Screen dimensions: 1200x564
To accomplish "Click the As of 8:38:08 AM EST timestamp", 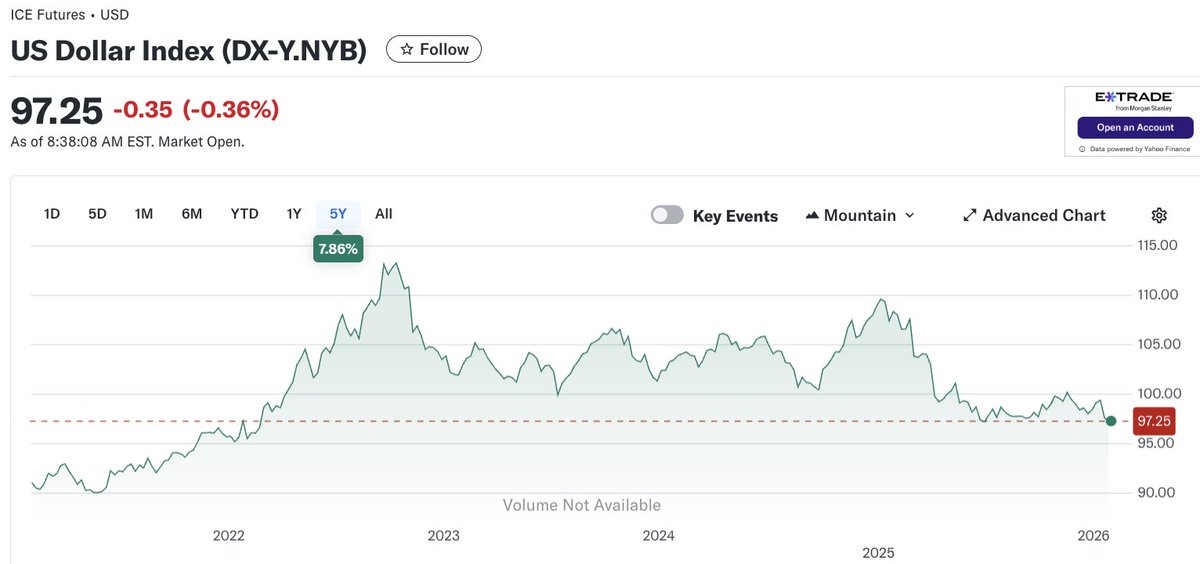I will click(x=127, y=142).
